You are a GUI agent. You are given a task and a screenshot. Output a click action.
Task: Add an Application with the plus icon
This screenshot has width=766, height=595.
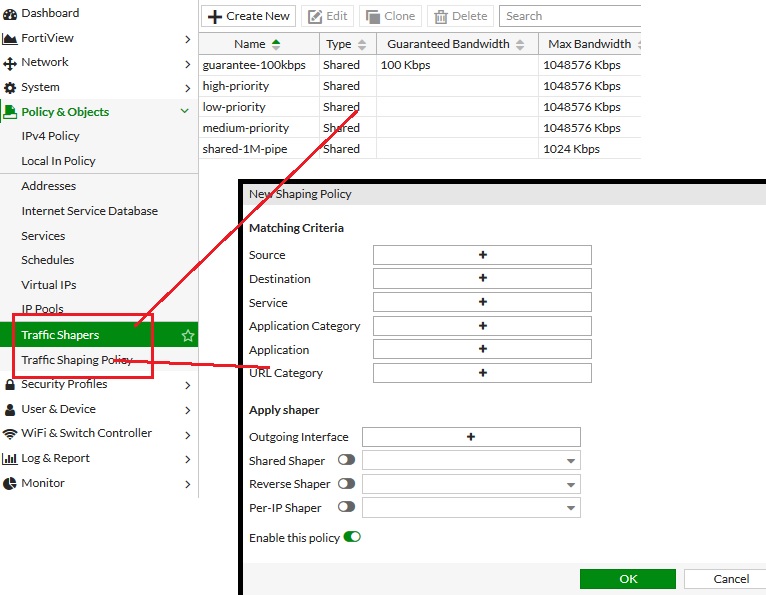[483, 349]
